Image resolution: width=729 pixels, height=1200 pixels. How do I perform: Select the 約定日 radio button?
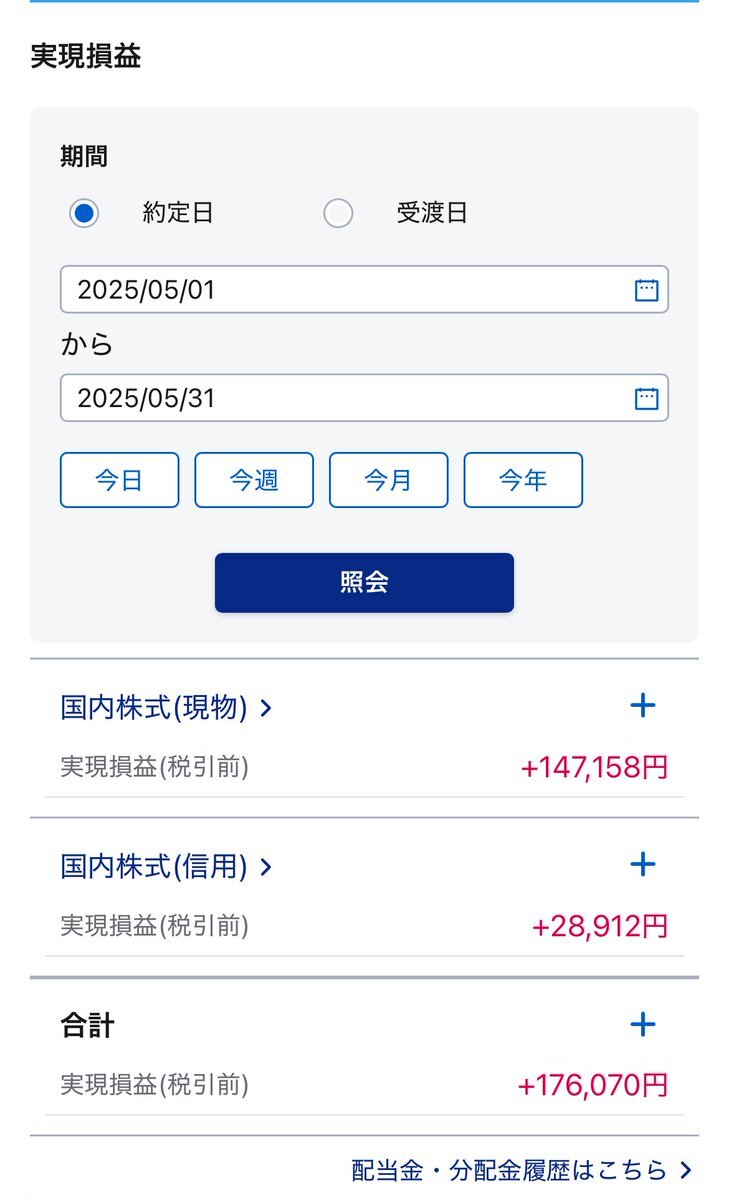point(84,213)
